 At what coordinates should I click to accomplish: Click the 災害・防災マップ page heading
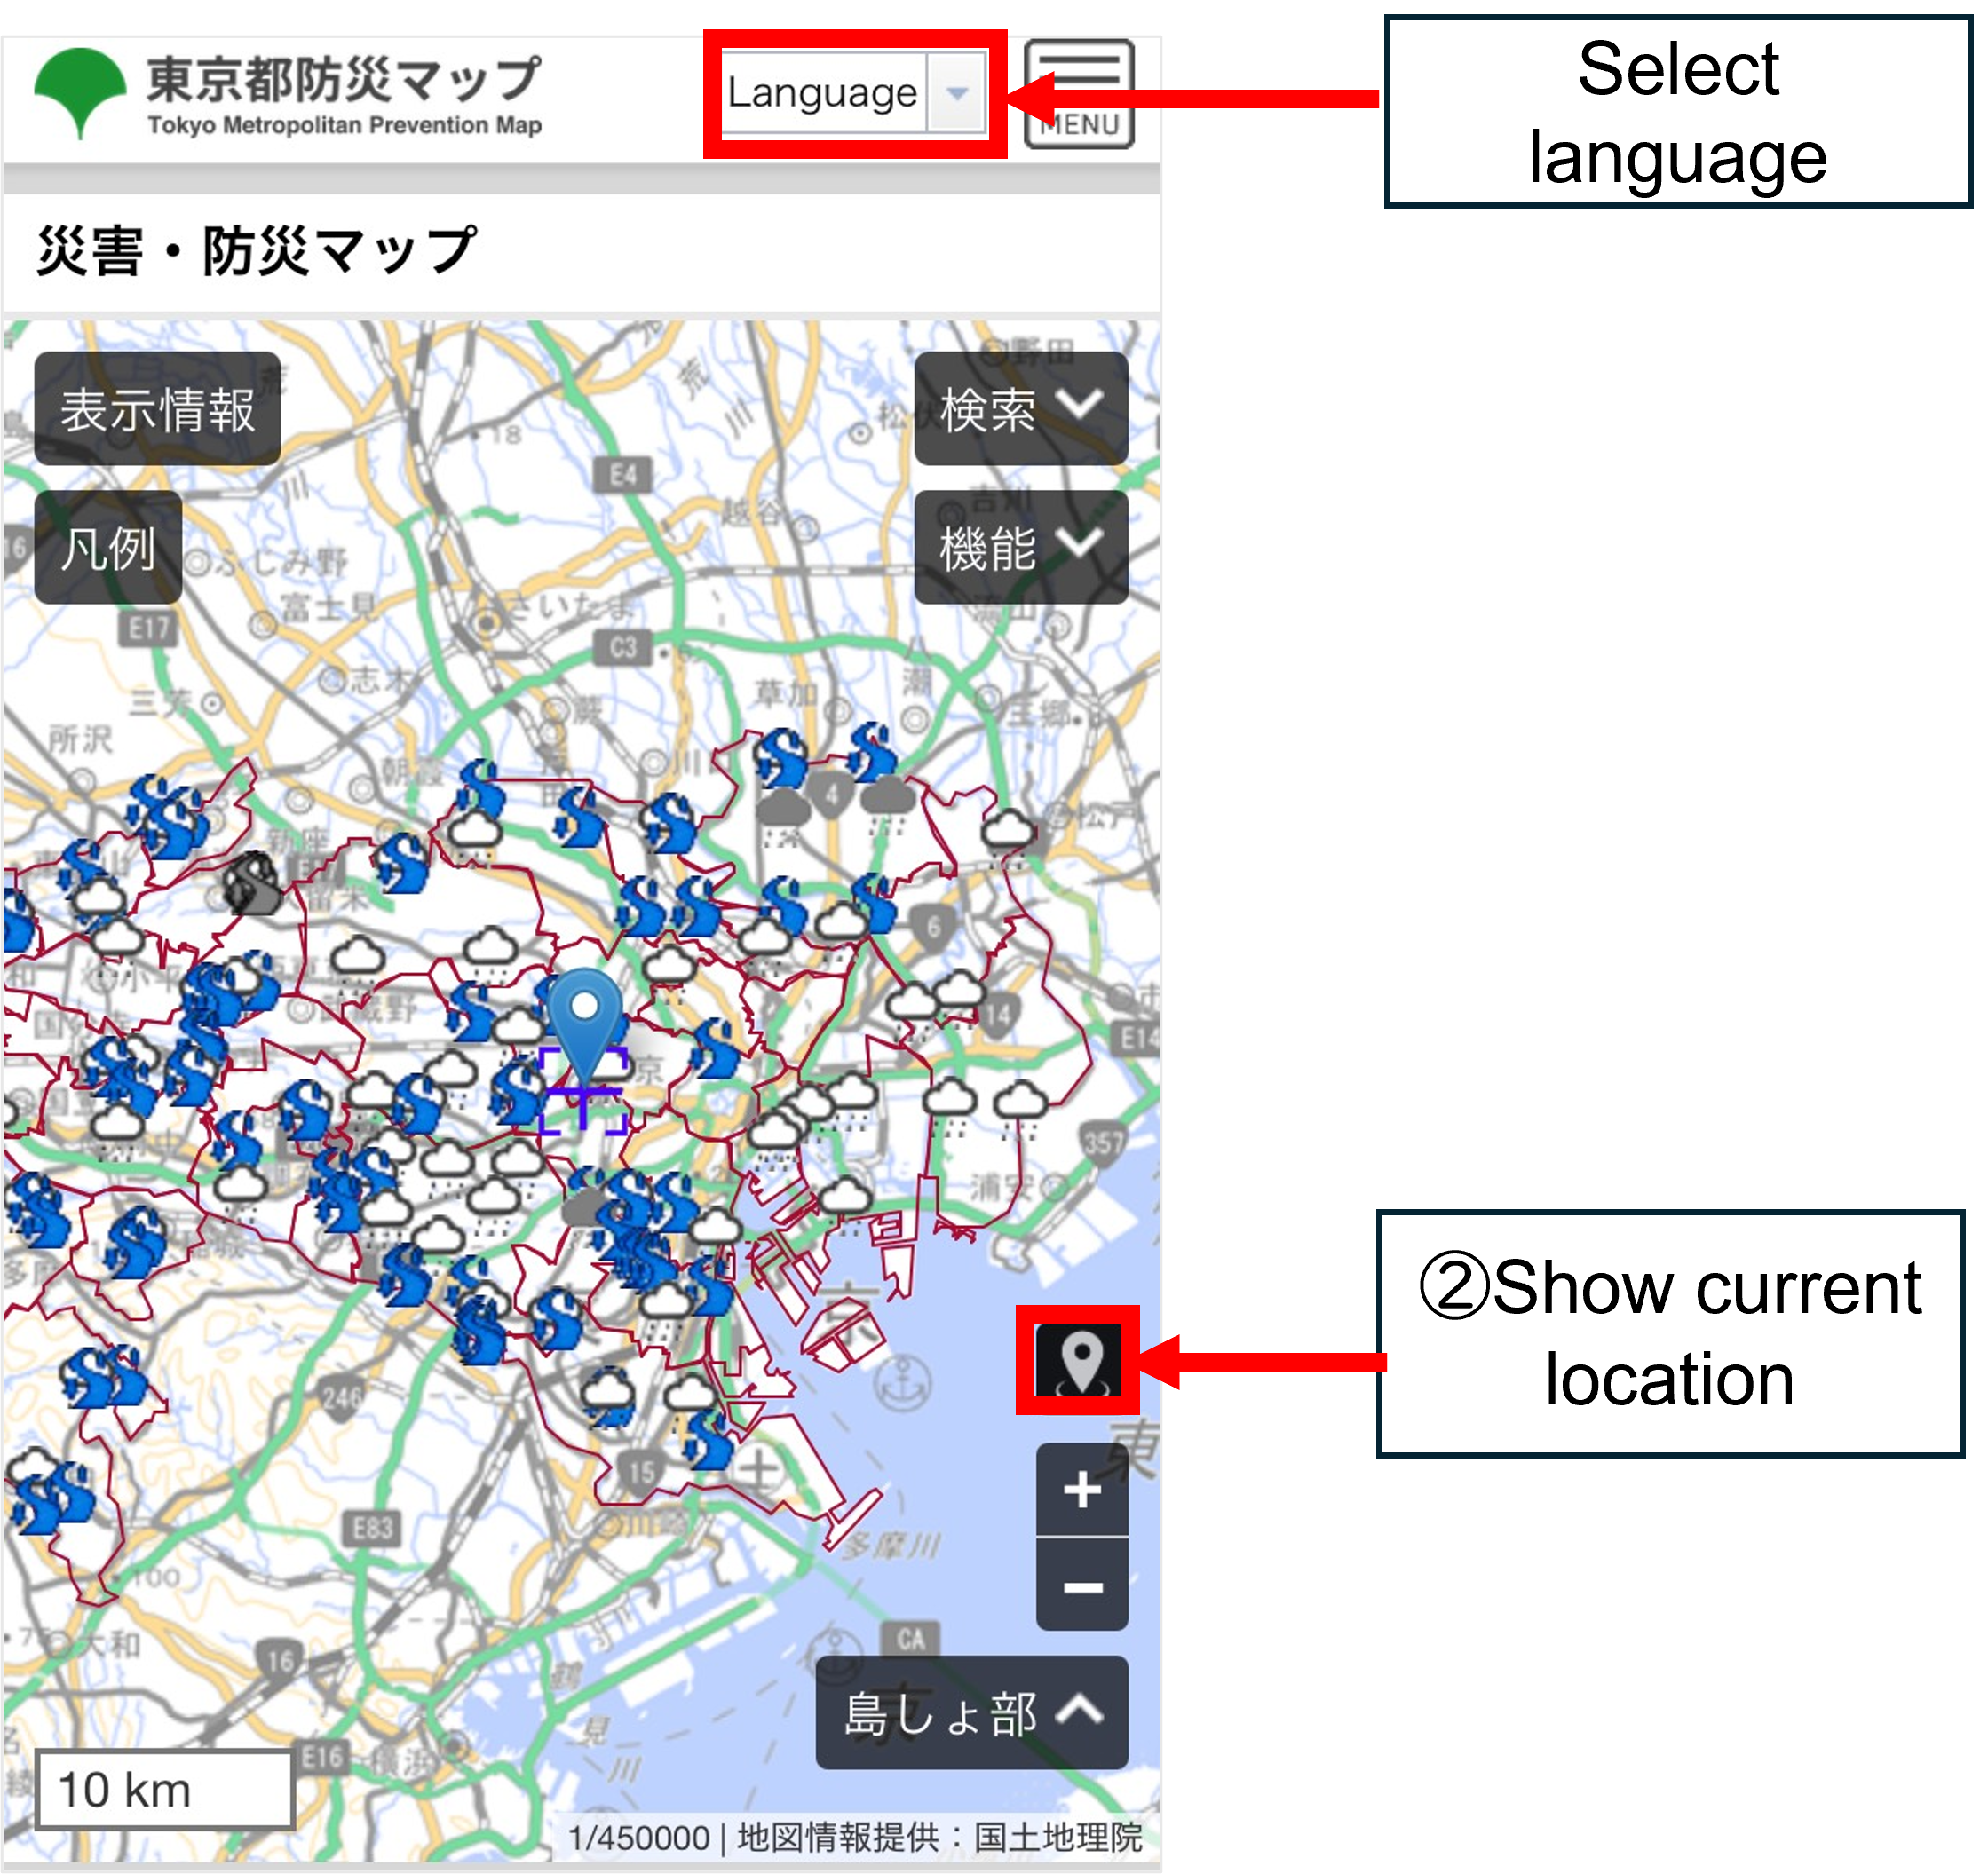[x=256, y=251]
